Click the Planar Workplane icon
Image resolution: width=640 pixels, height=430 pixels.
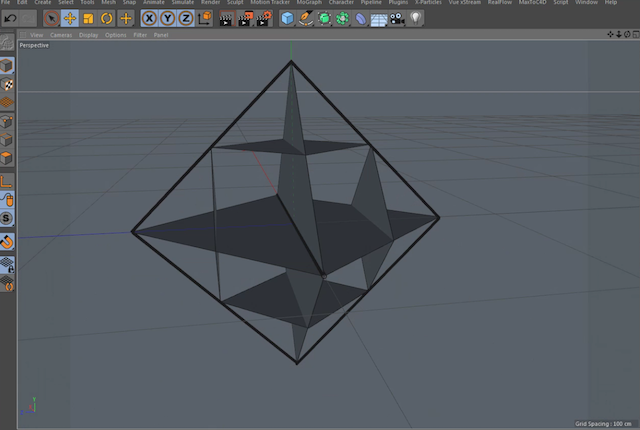7,283
